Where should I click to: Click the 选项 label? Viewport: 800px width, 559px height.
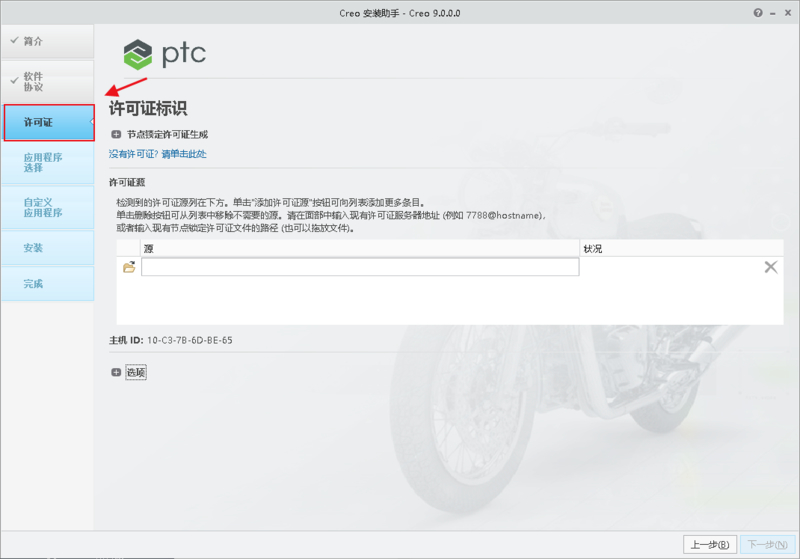pos(136,372)
